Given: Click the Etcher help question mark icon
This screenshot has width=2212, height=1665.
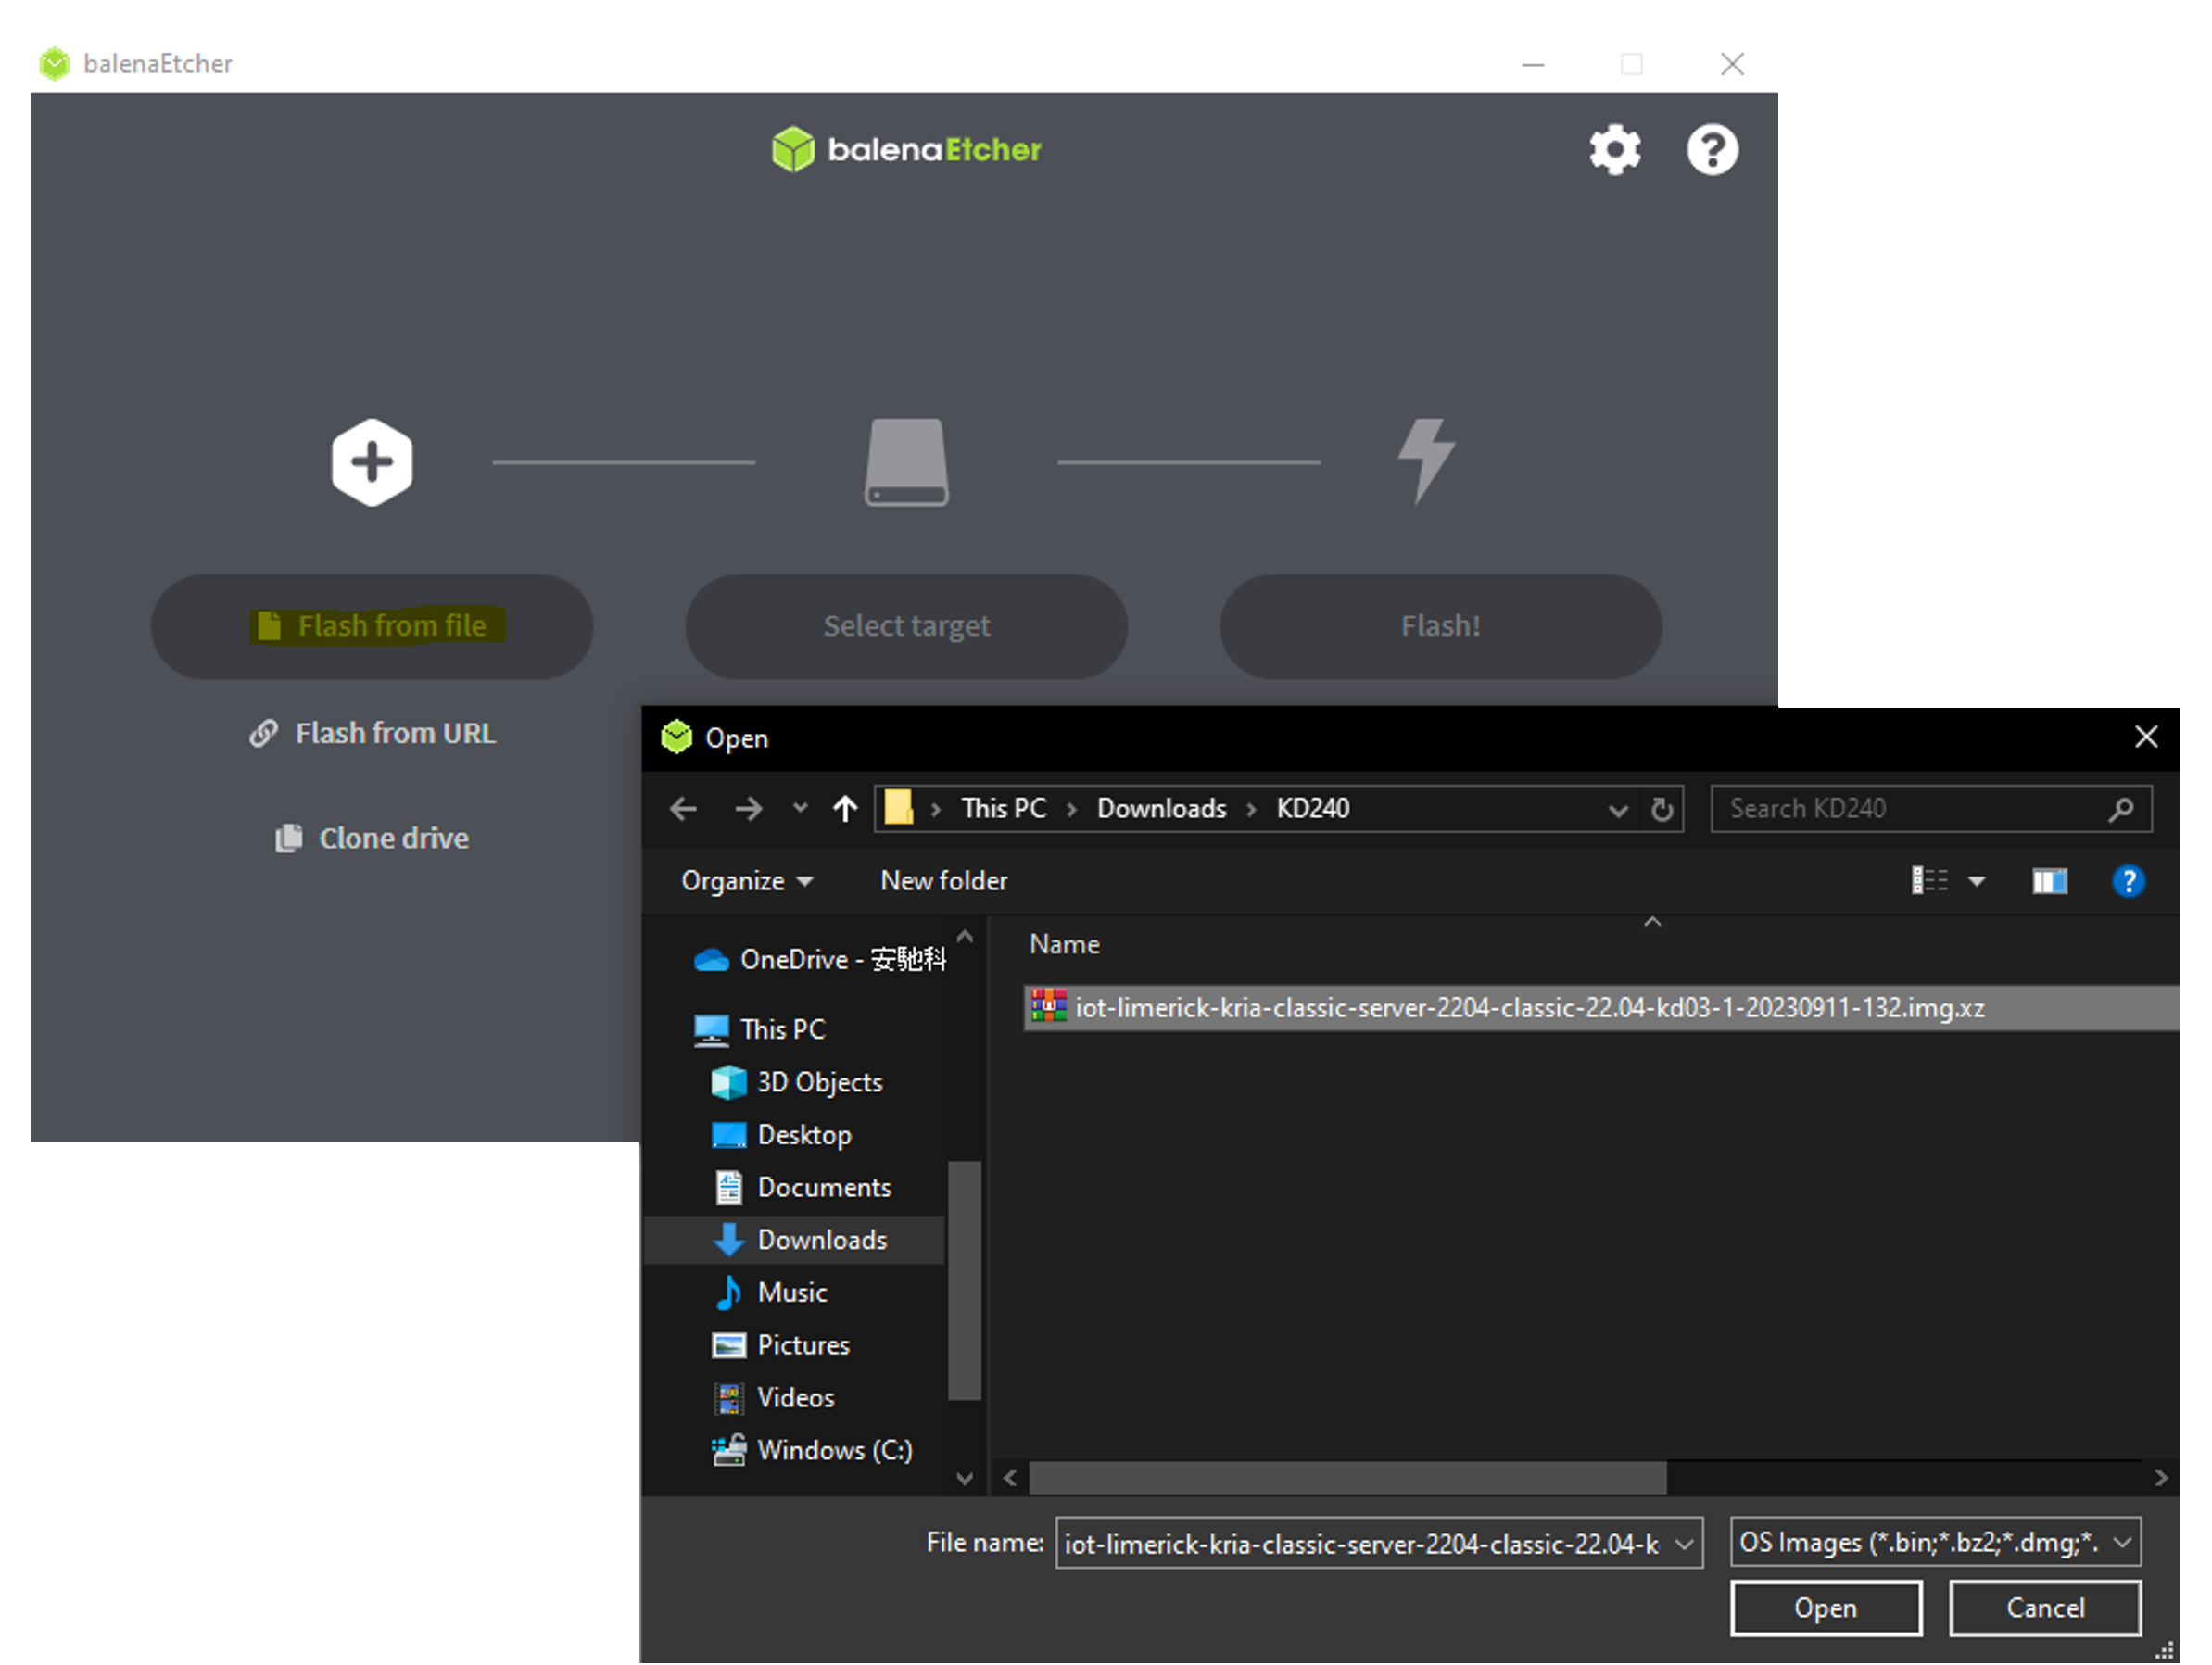Looking at the screenshot, I should [x=1712, y=150].
